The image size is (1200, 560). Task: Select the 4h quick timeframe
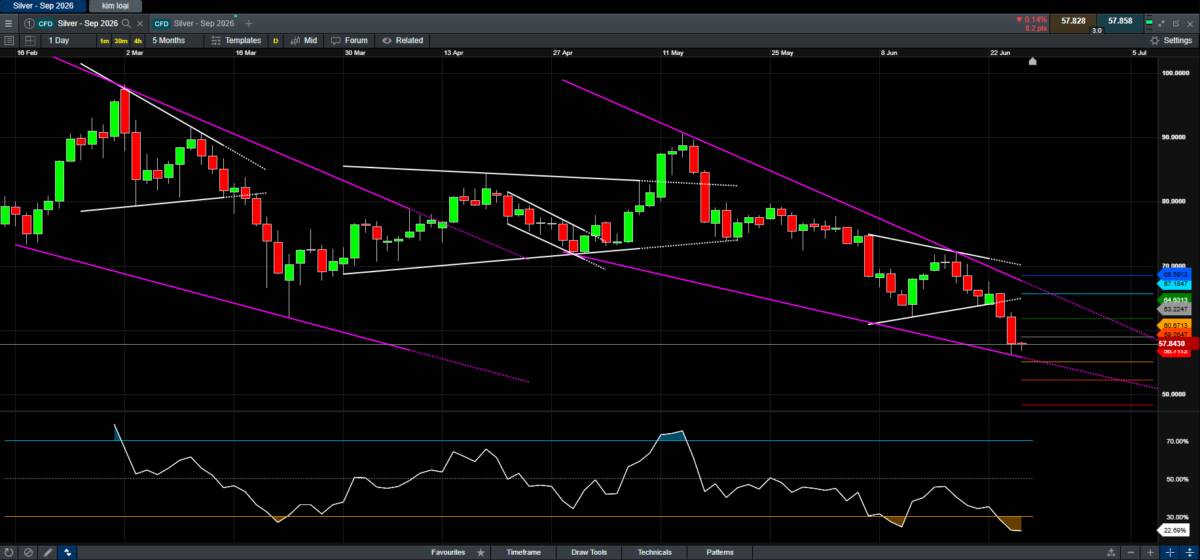tap(138, 41)
